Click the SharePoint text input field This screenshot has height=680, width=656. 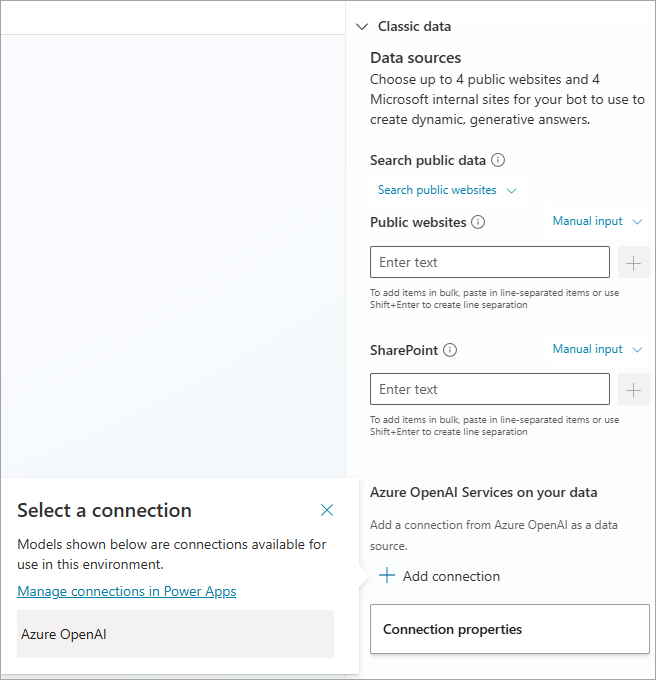click(489, 389)
